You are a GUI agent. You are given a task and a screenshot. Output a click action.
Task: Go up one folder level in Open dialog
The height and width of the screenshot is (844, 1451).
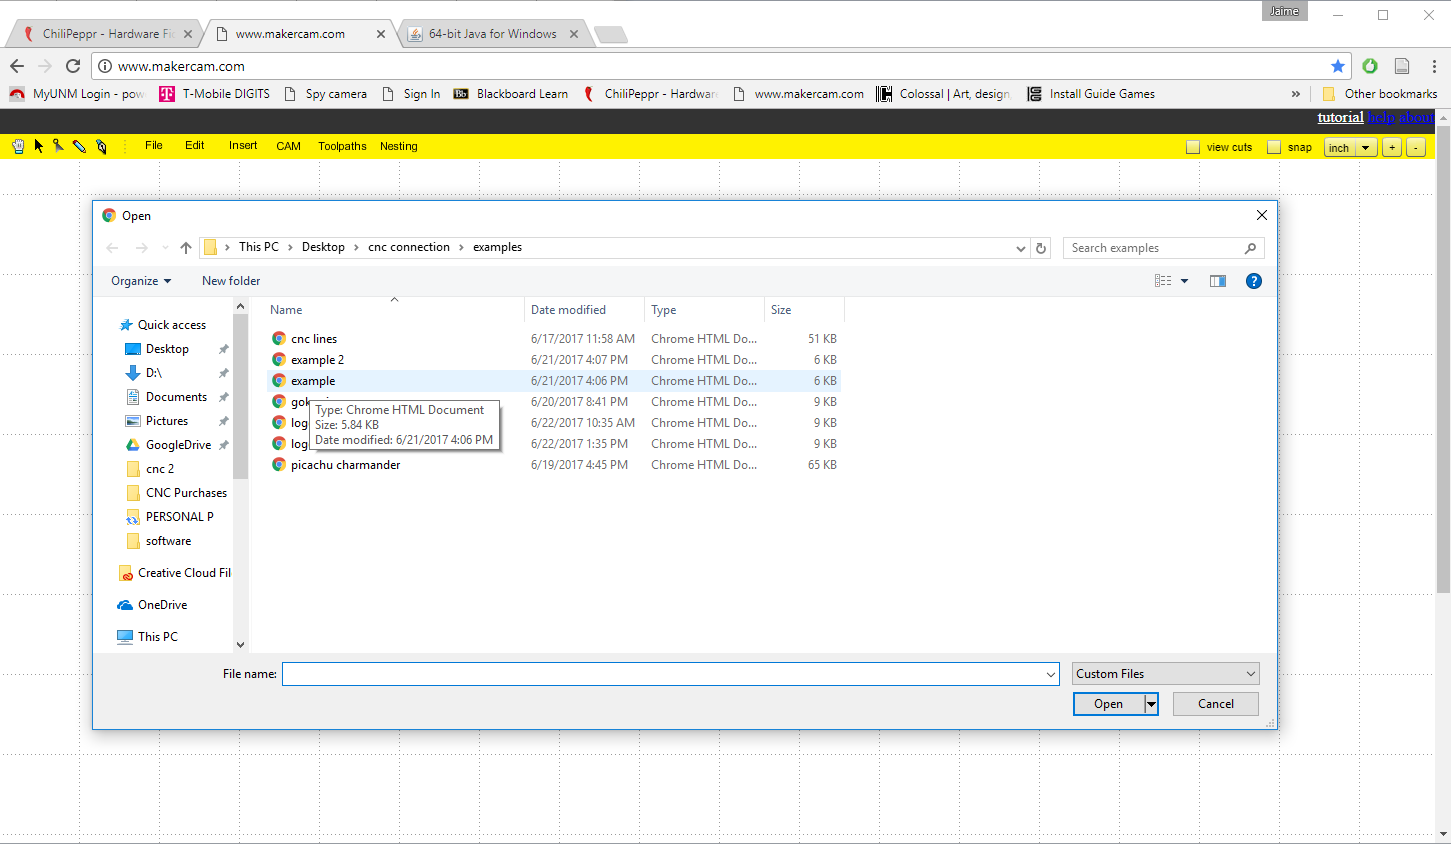coord(186,248)
